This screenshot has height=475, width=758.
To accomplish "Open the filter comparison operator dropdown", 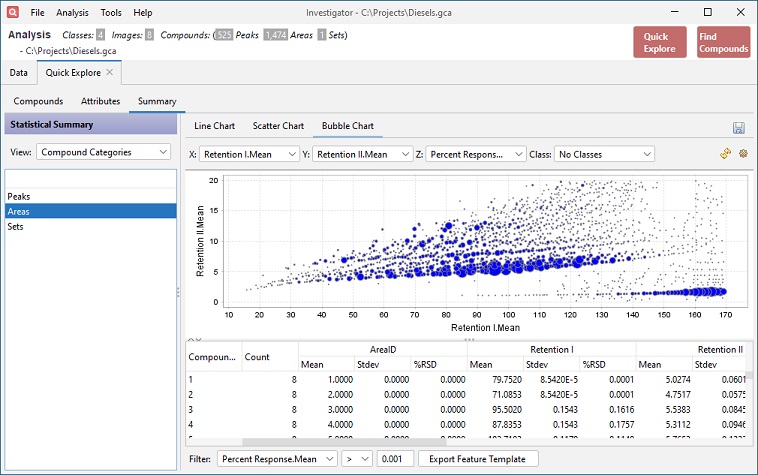I will (x=357, y=459).
